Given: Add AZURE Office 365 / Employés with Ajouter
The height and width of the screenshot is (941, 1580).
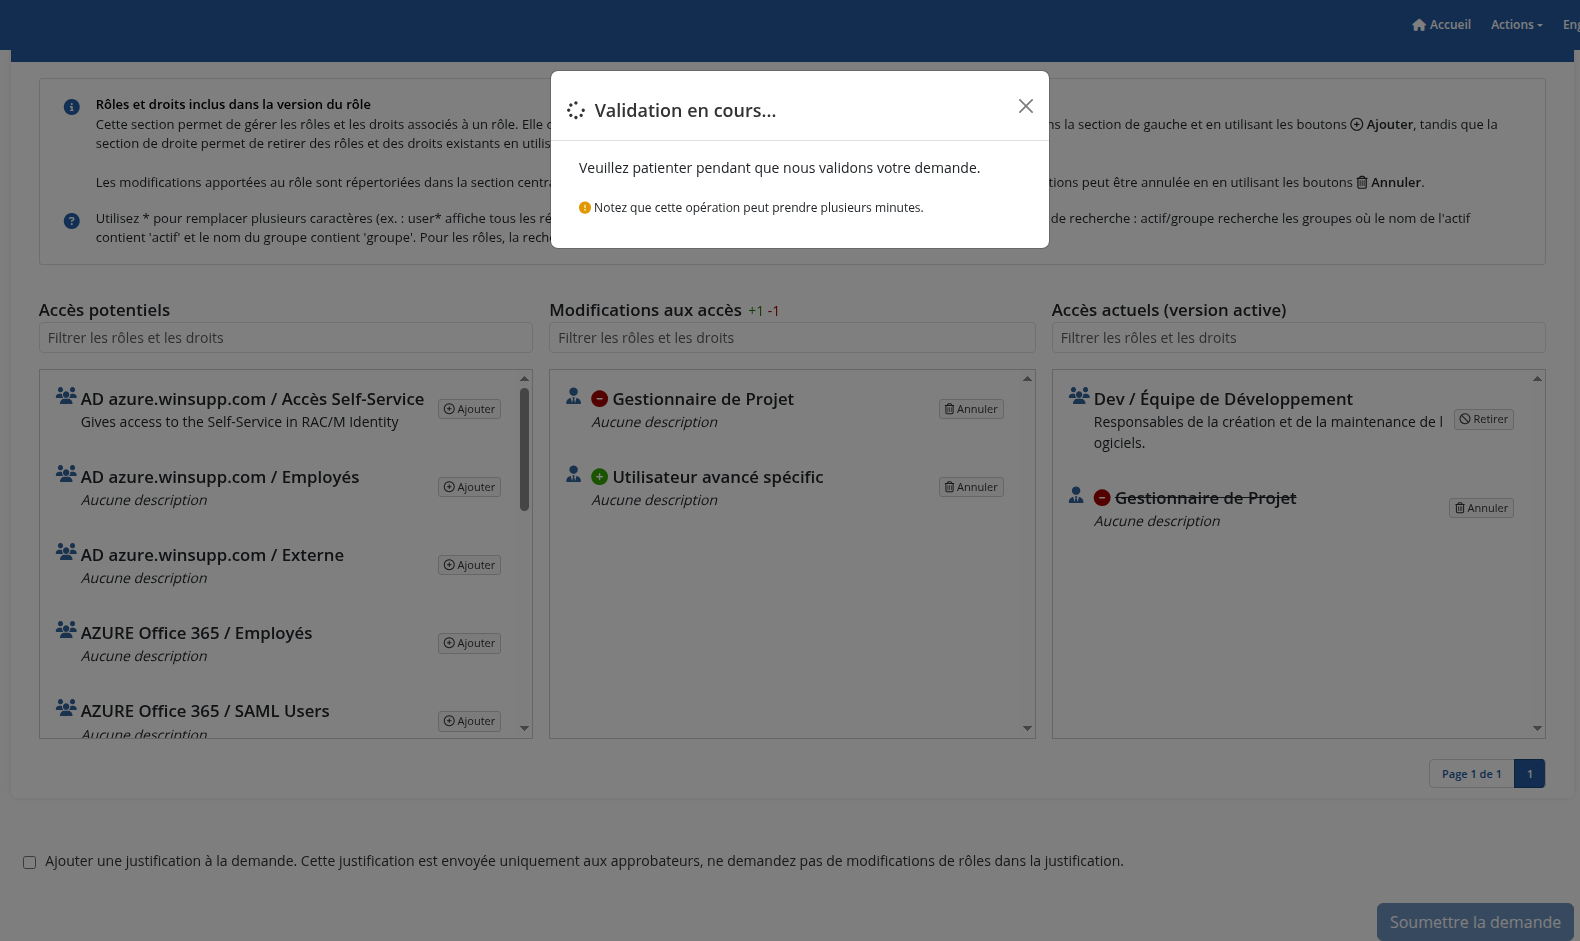Looking at the screenshot, I should click(469, 643).
